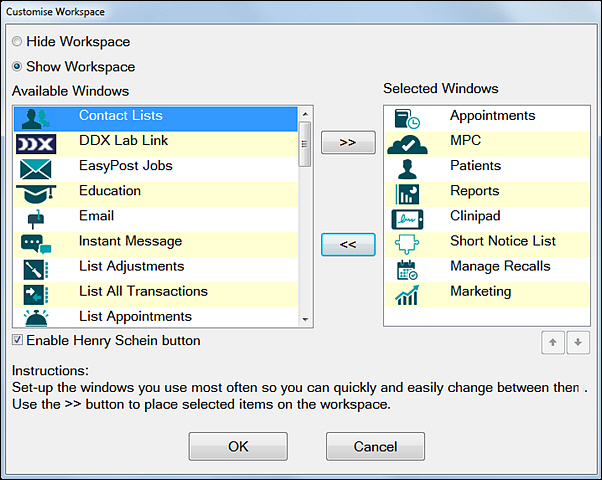Select List Adjustments in the list
Image resolution: width=602 pixels, height=480 pixels.
coord(156,270)
